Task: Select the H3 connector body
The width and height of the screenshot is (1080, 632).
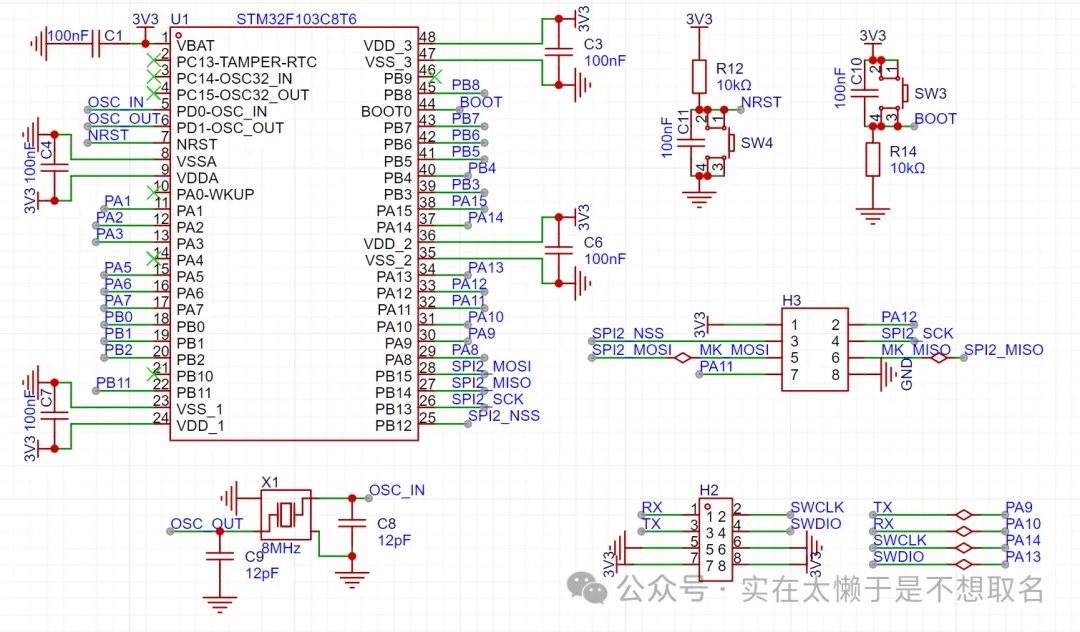Action: point(814,349)
